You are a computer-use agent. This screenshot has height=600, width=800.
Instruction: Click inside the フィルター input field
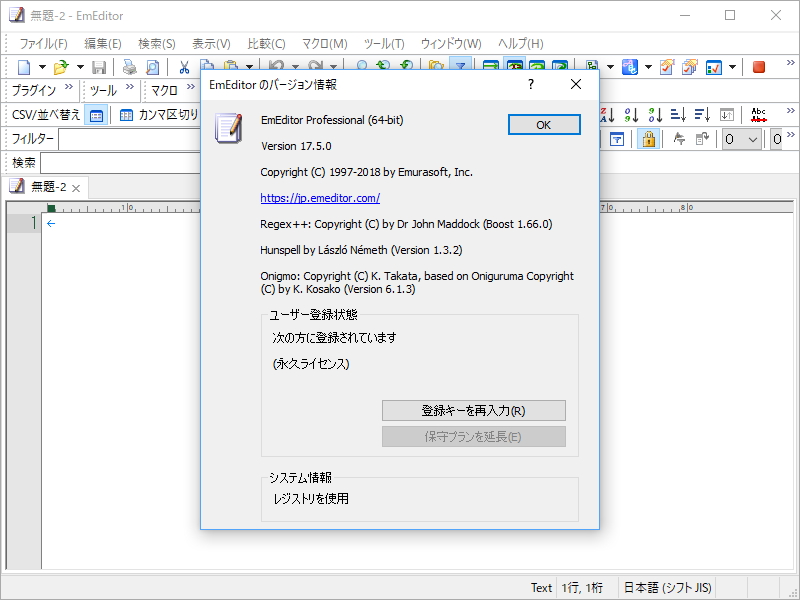pyautogui.click(x=150, y=138)
